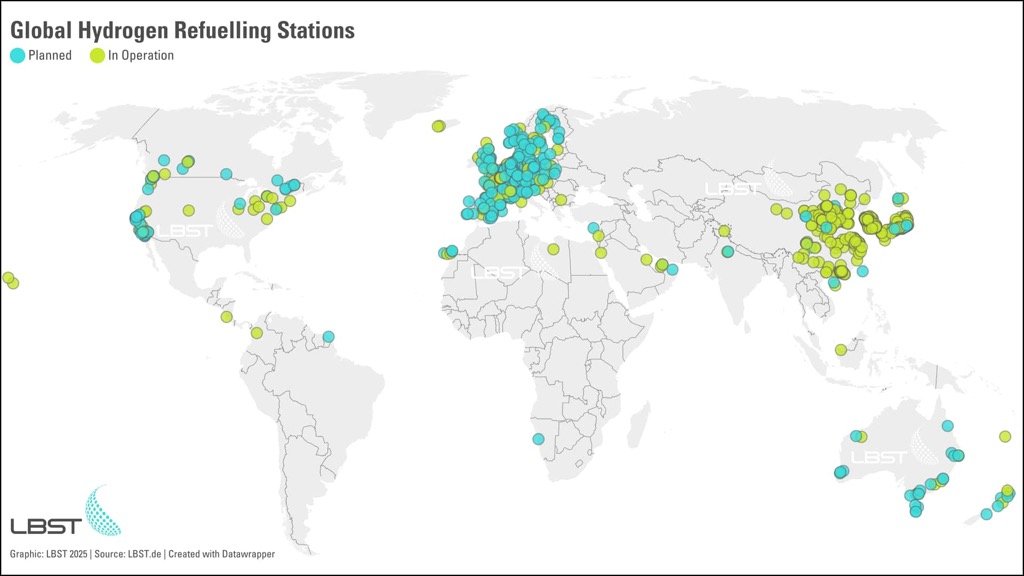Click the In Operation legend color dot
1024x576 pixels.
point(97,56)
